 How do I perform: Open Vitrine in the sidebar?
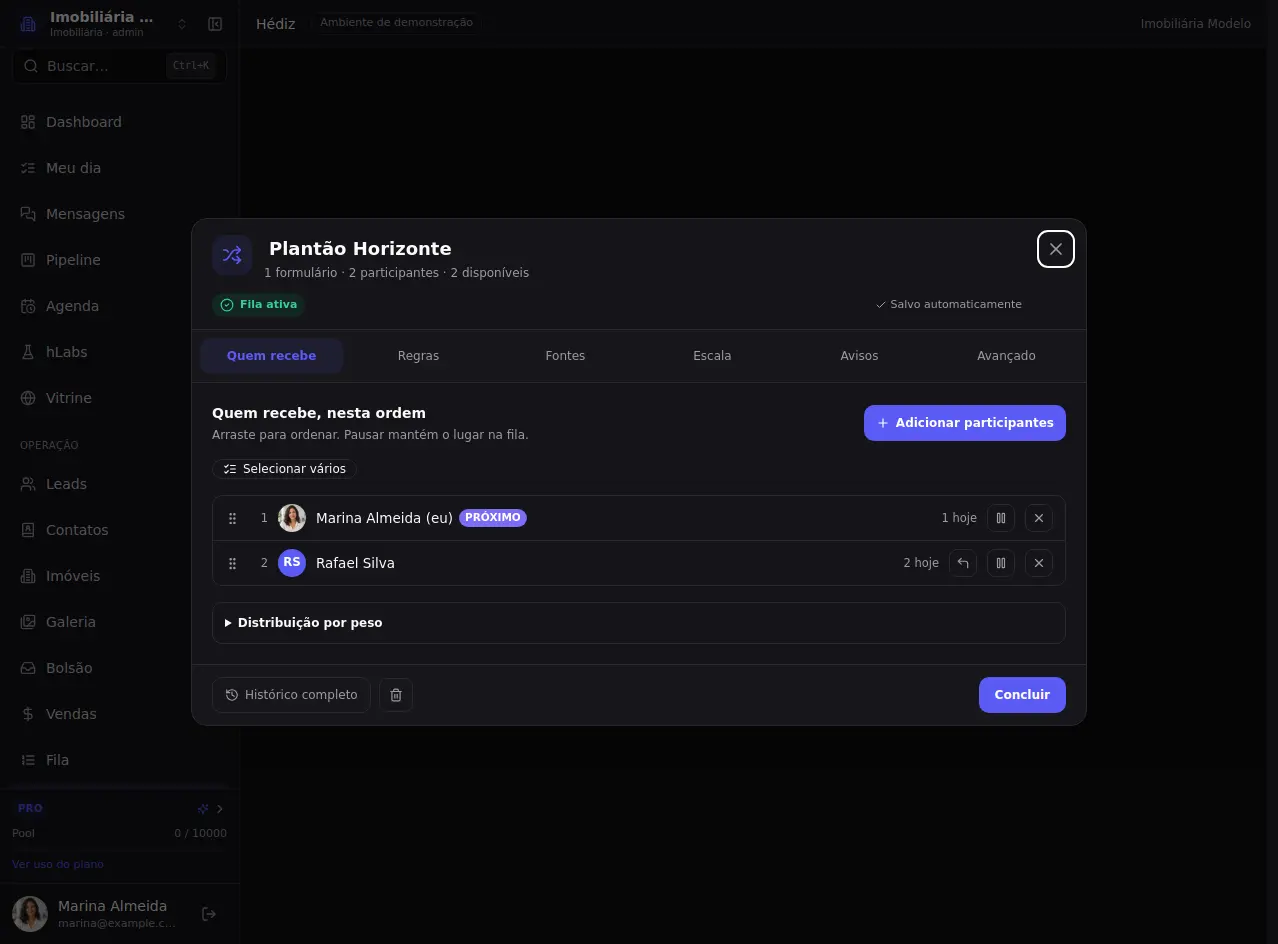[x=119, y=398]
